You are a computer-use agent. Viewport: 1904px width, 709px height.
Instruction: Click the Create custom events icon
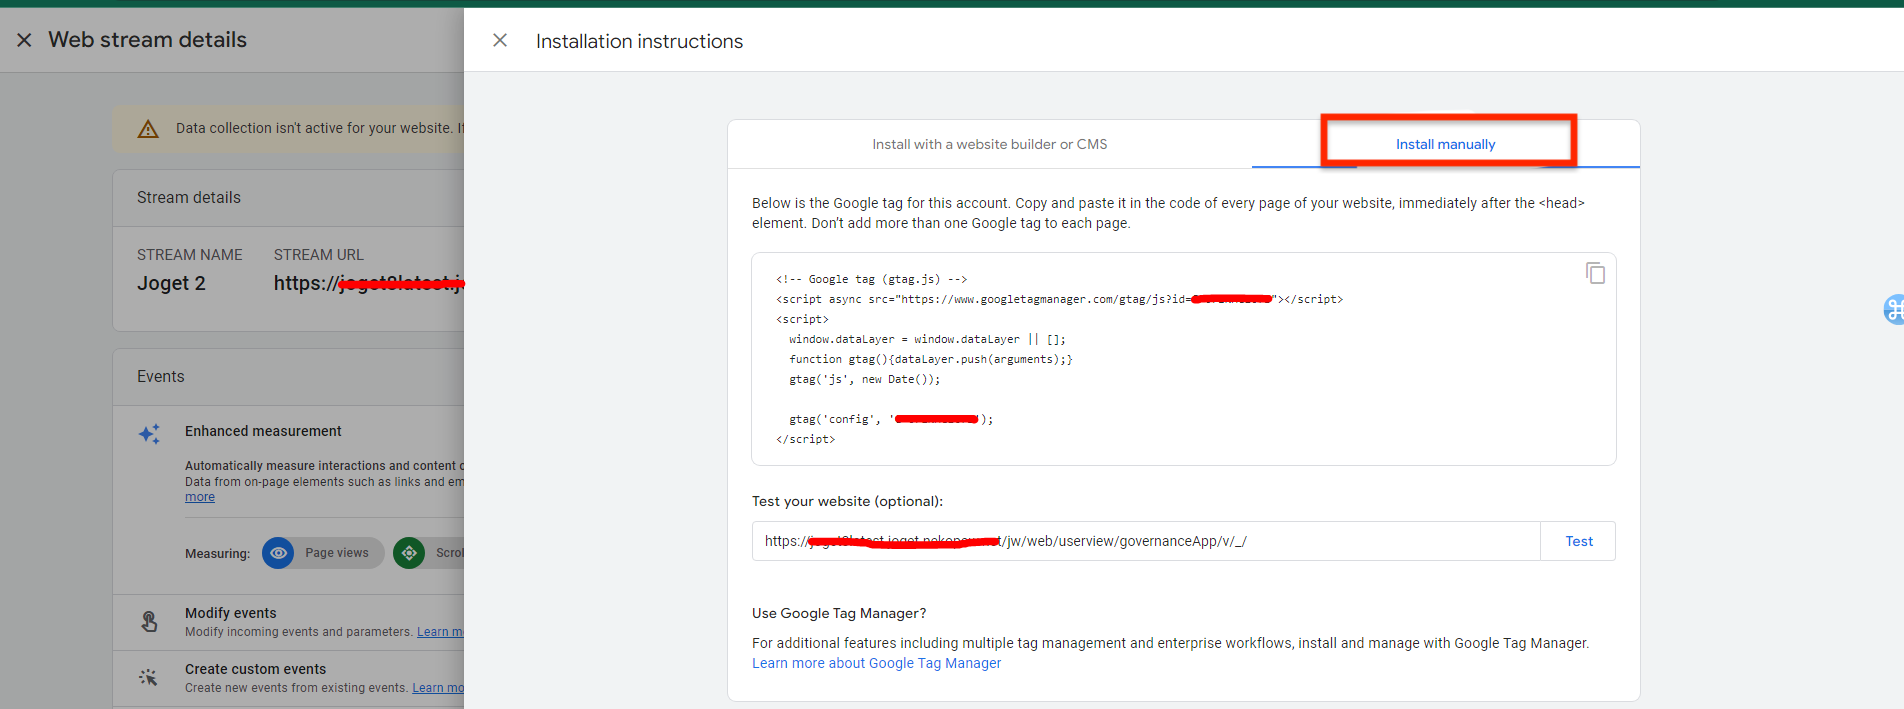tap(149, 677)
